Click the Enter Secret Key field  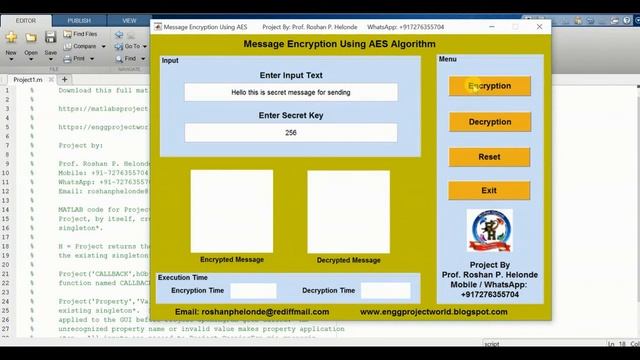click(x=291, y=133)
